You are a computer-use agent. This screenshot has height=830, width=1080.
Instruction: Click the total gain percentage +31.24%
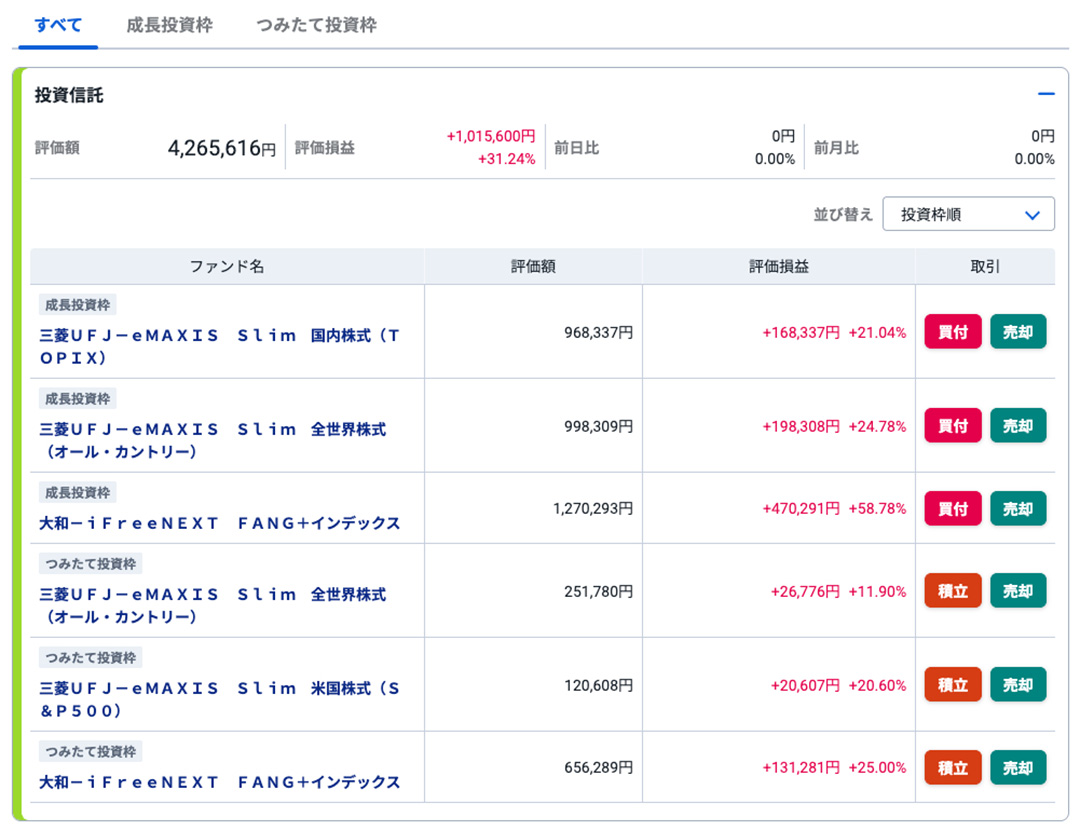[x=506, y=159]
